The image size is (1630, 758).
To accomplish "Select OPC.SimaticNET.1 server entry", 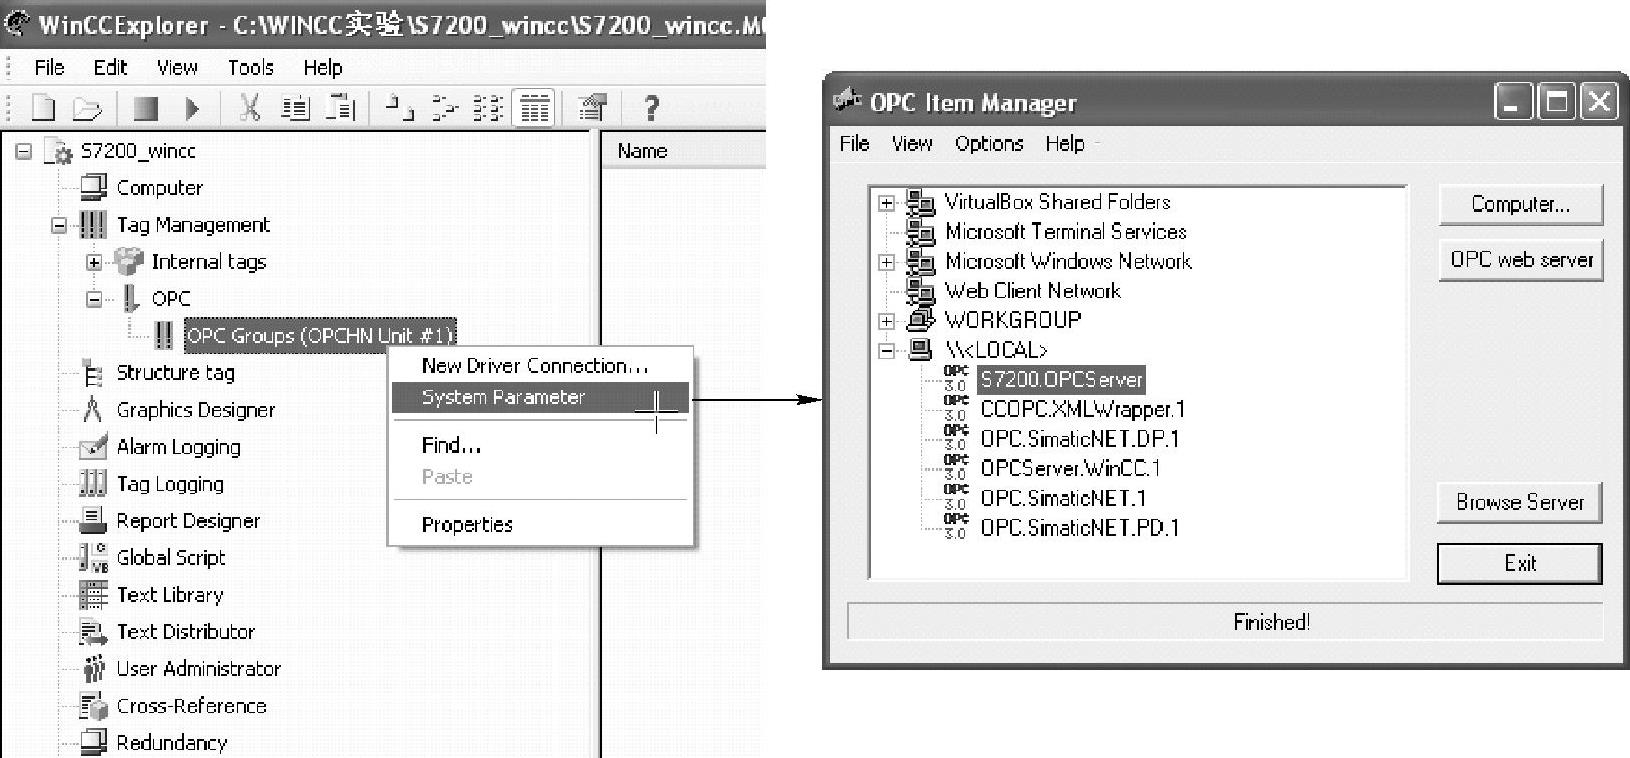I will (1063, 498).
